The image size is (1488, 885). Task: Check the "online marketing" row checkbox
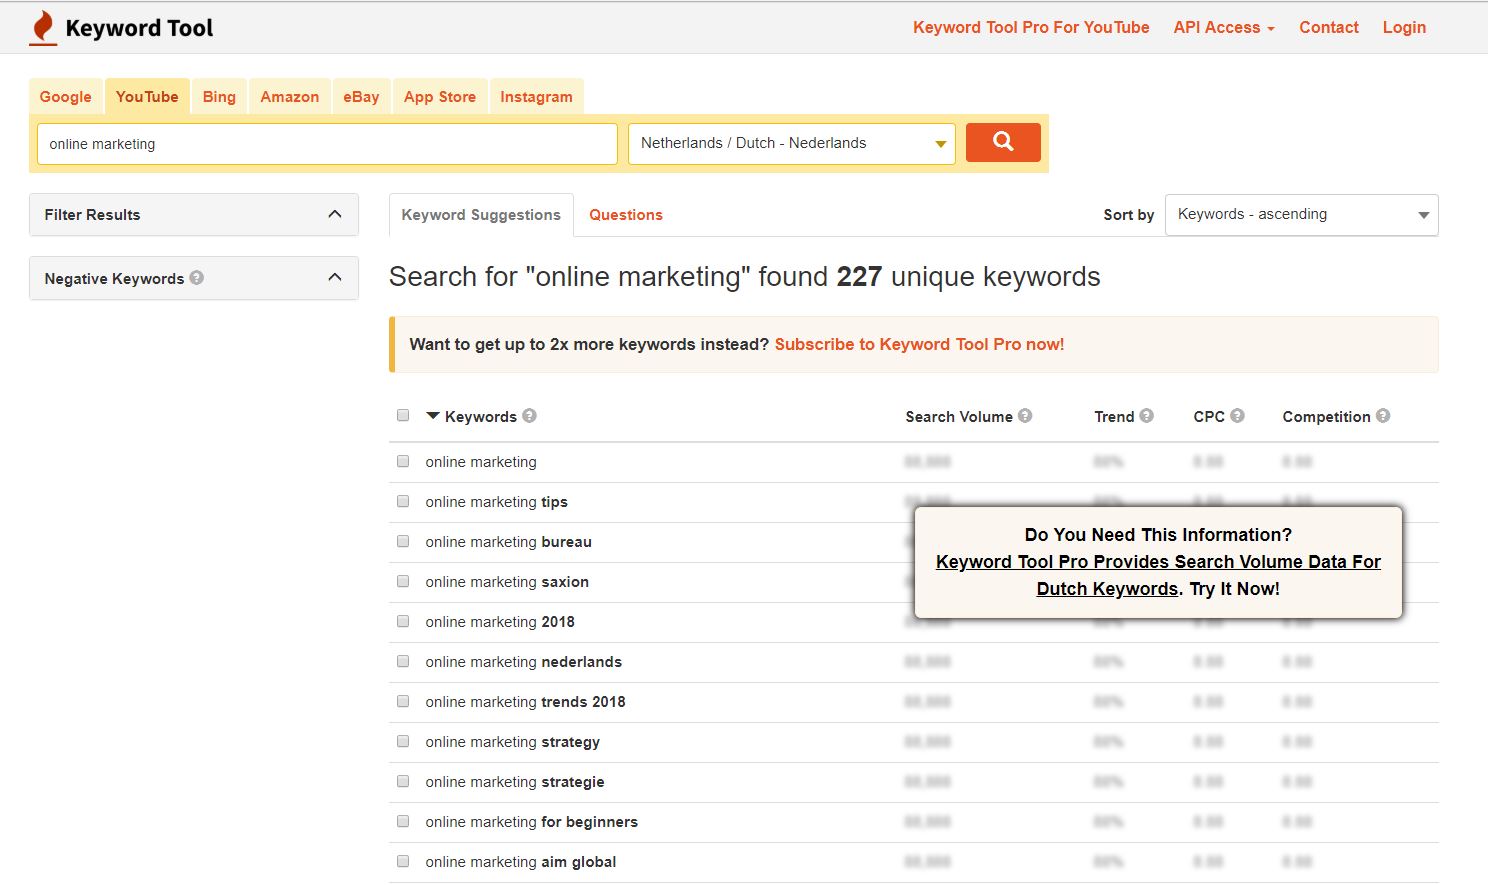(403, 461)
